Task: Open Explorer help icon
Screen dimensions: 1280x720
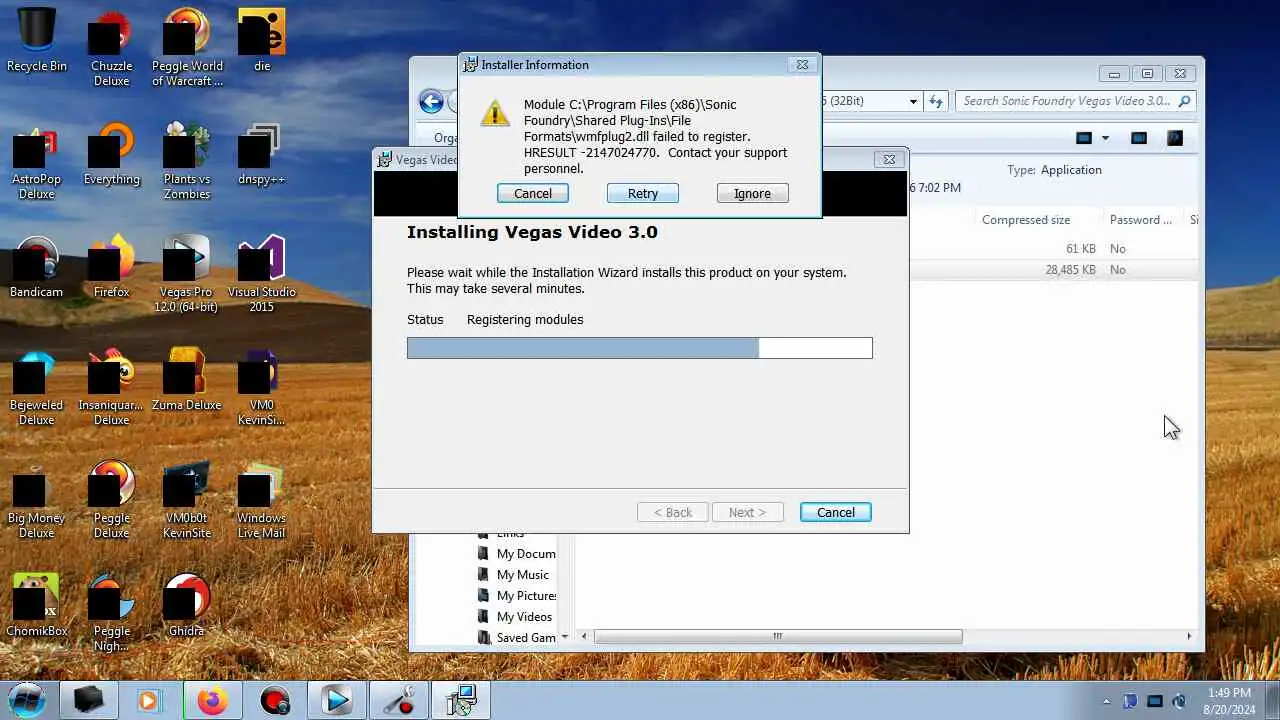Action: (x=1175, y=138)
